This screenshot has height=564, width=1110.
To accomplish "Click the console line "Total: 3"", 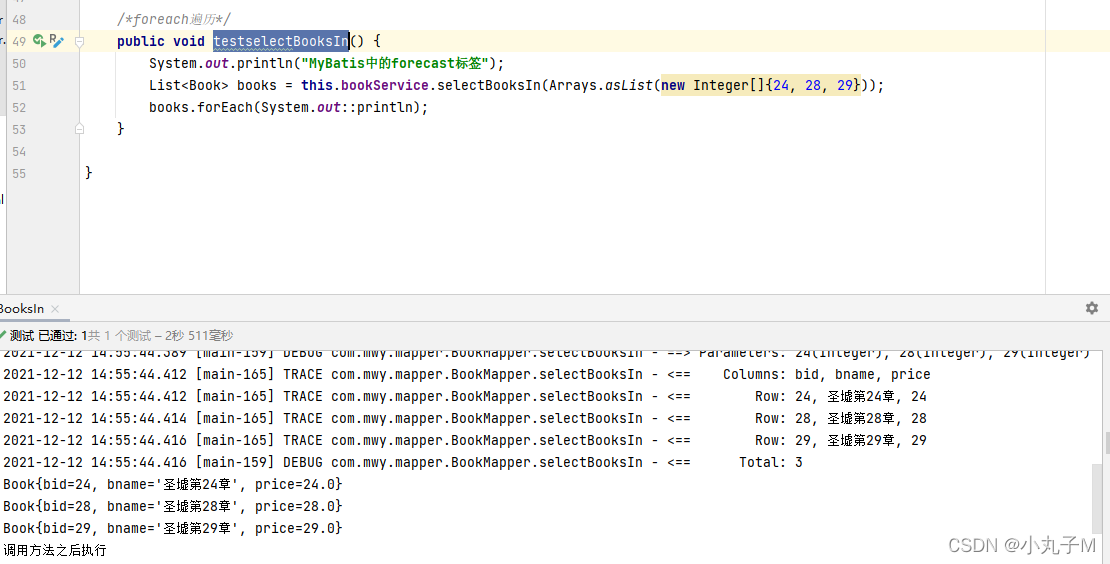I will pyautogui.click(x=403, y=462).
